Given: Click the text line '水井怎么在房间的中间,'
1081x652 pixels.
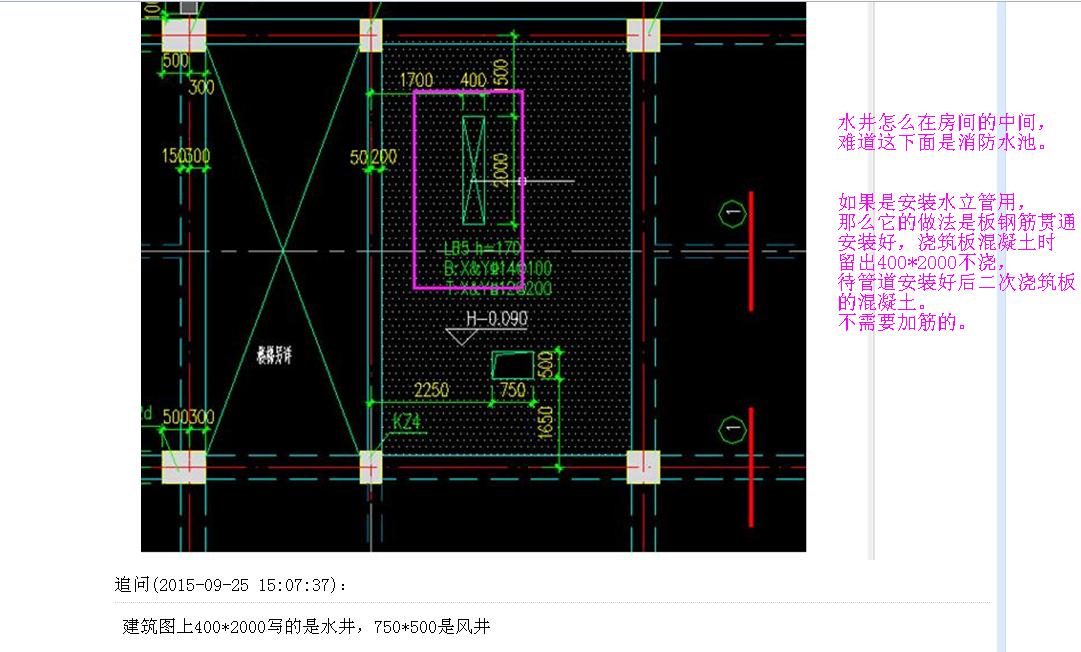Looking at the screenshot, I should point(942,123).
